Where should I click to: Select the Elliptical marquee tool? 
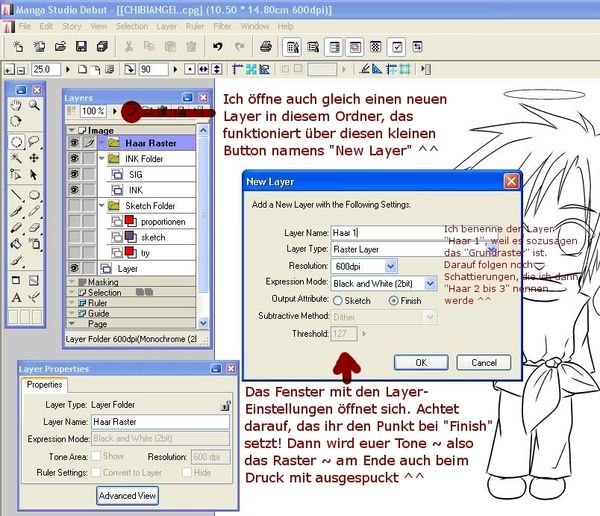click(x=16, y=142)
